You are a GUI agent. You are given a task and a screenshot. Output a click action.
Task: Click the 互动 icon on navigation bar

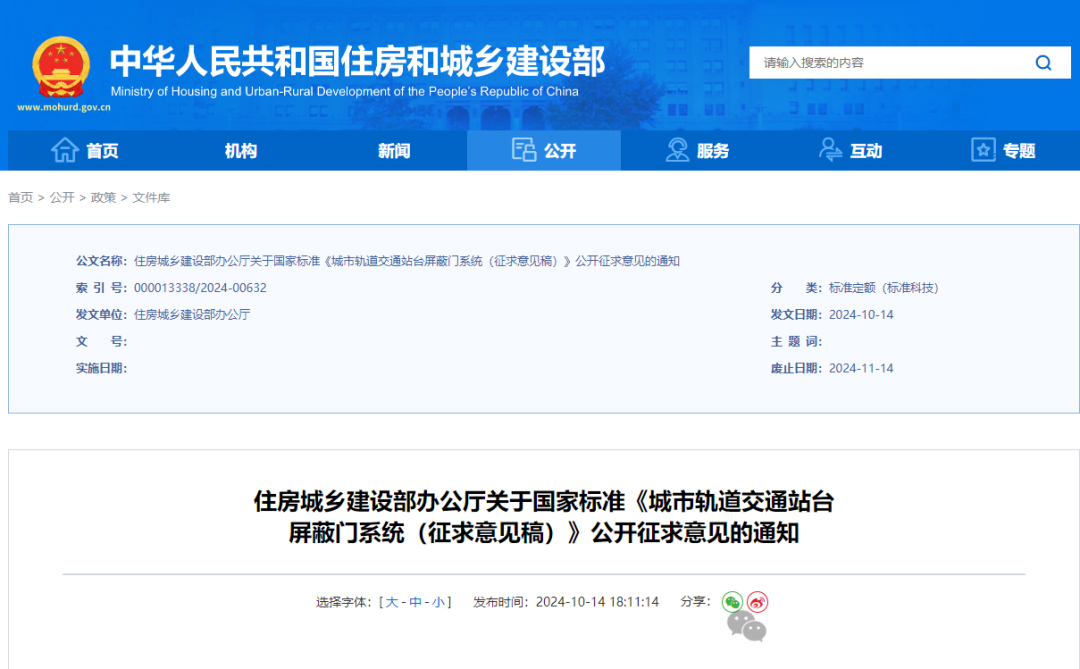tap(829, 149)
